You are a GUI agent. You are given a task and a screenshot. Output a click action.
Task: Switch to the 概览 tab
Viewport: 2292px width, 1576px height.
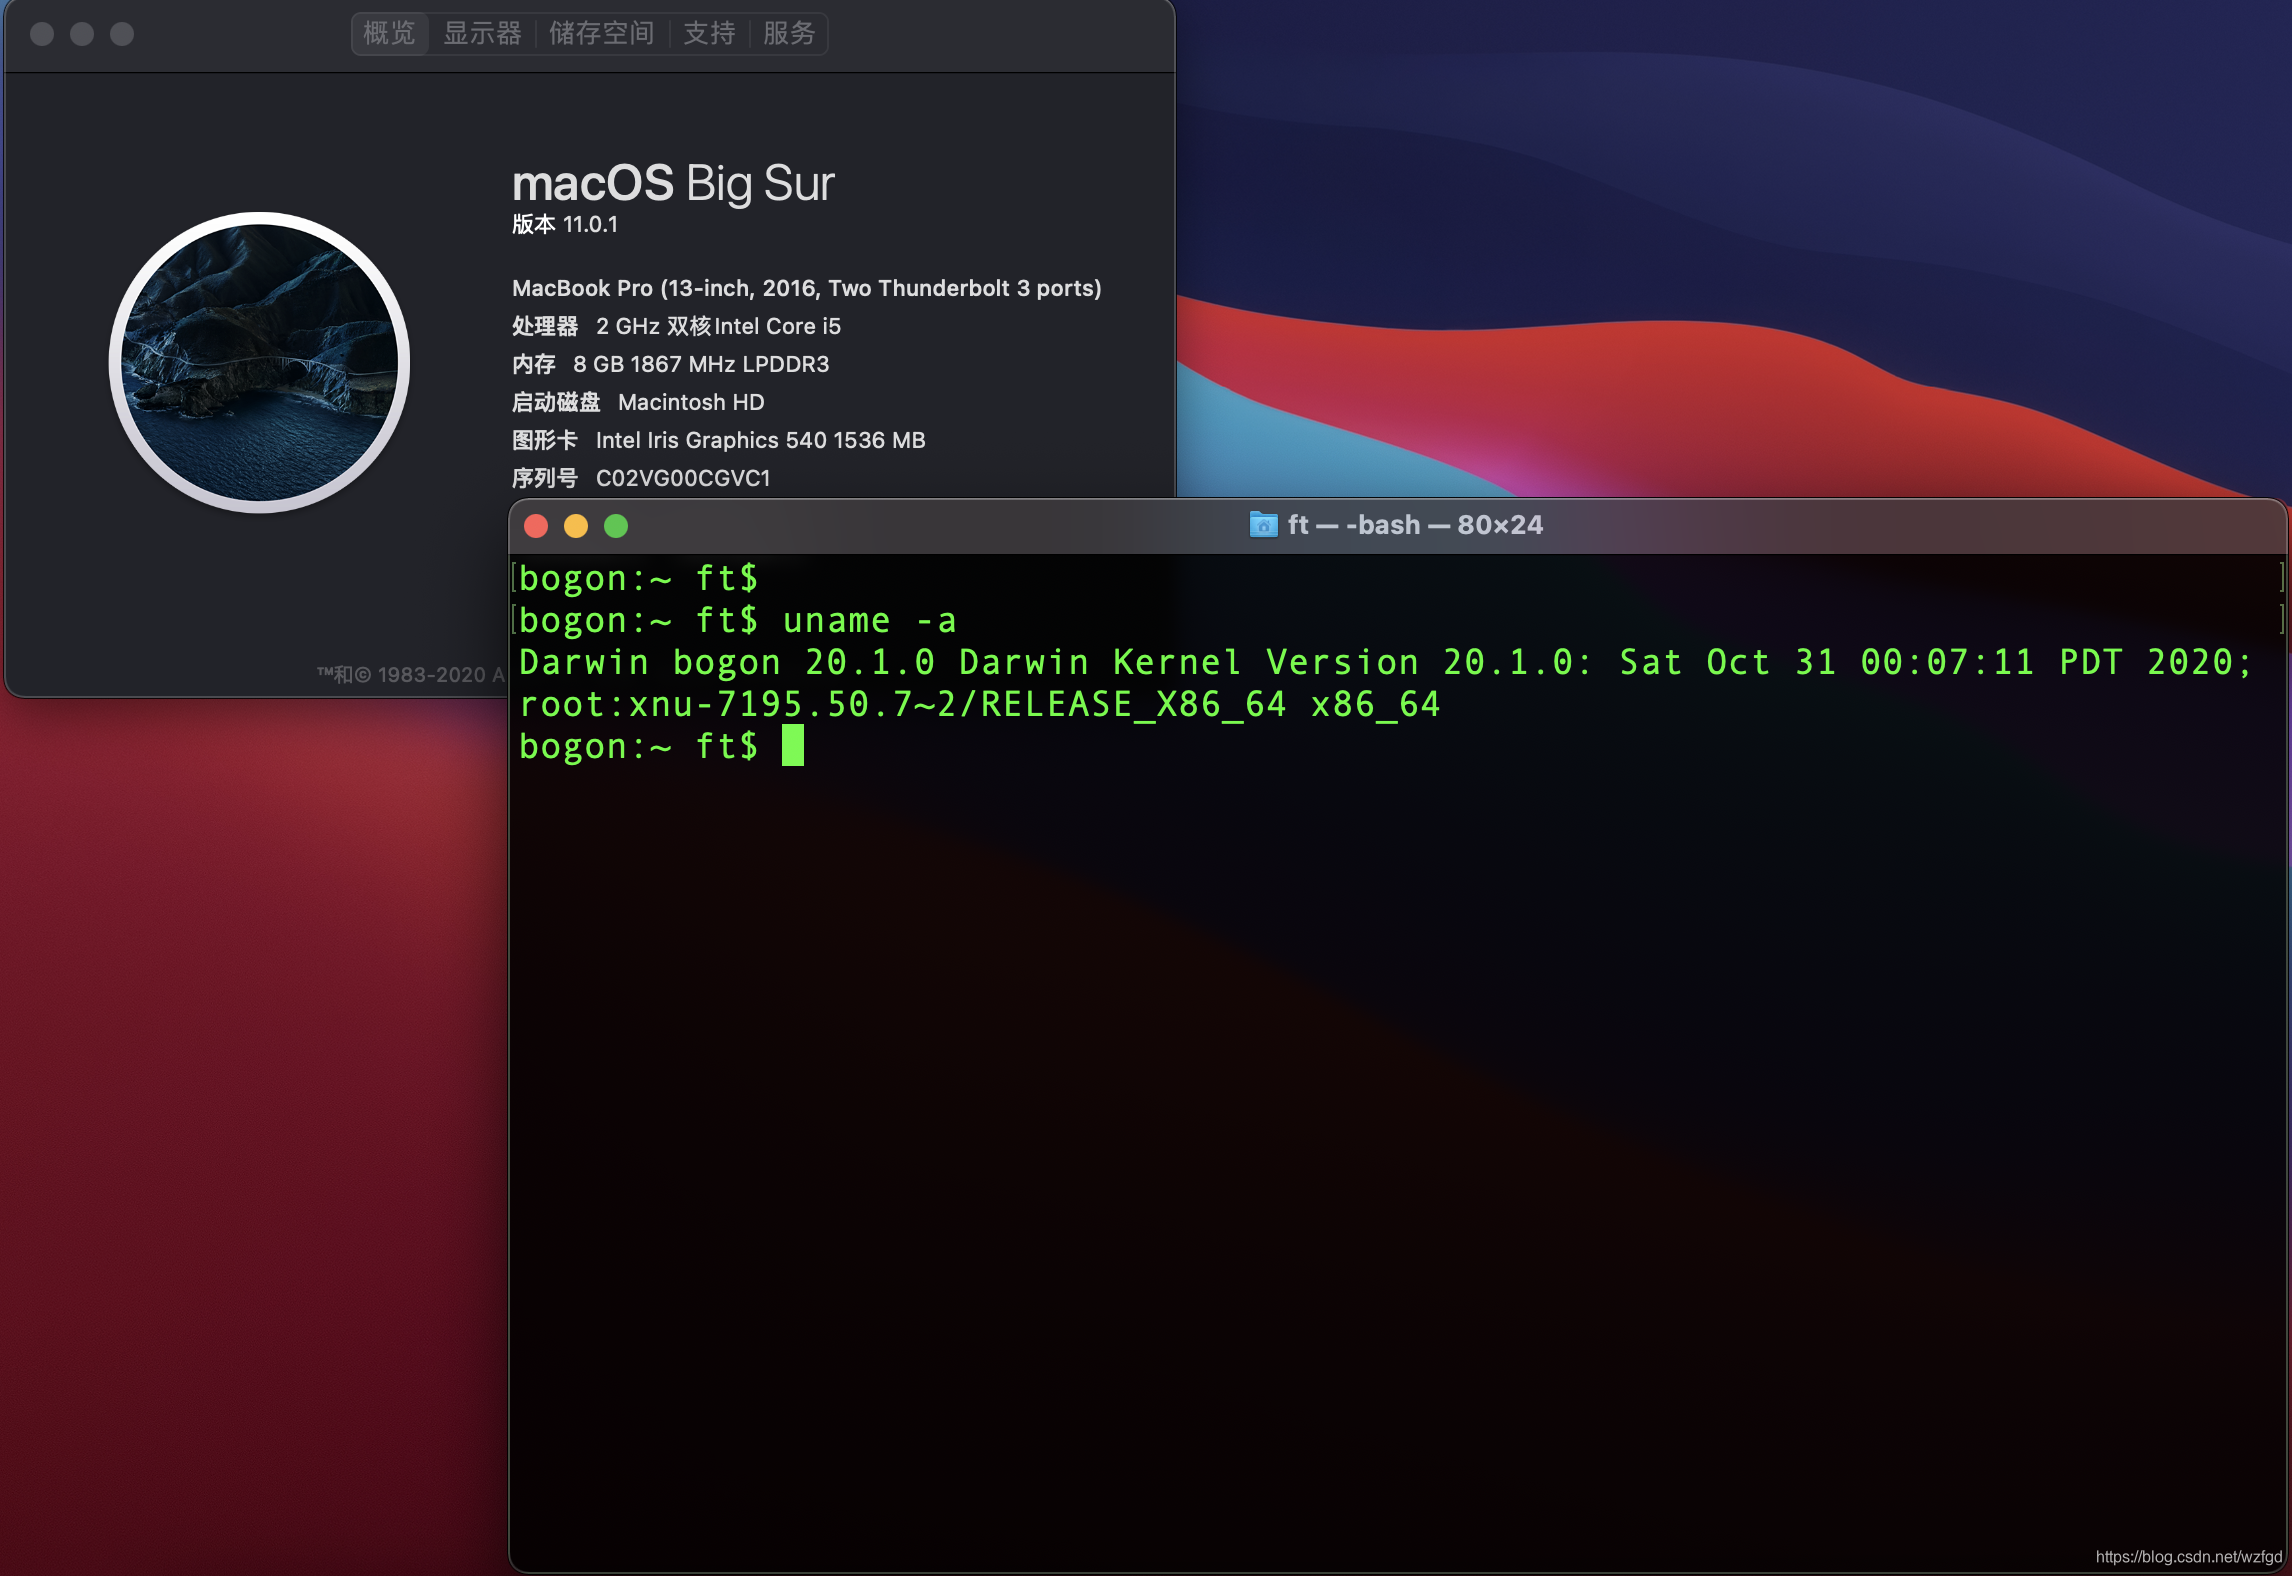tap(389, 33)
